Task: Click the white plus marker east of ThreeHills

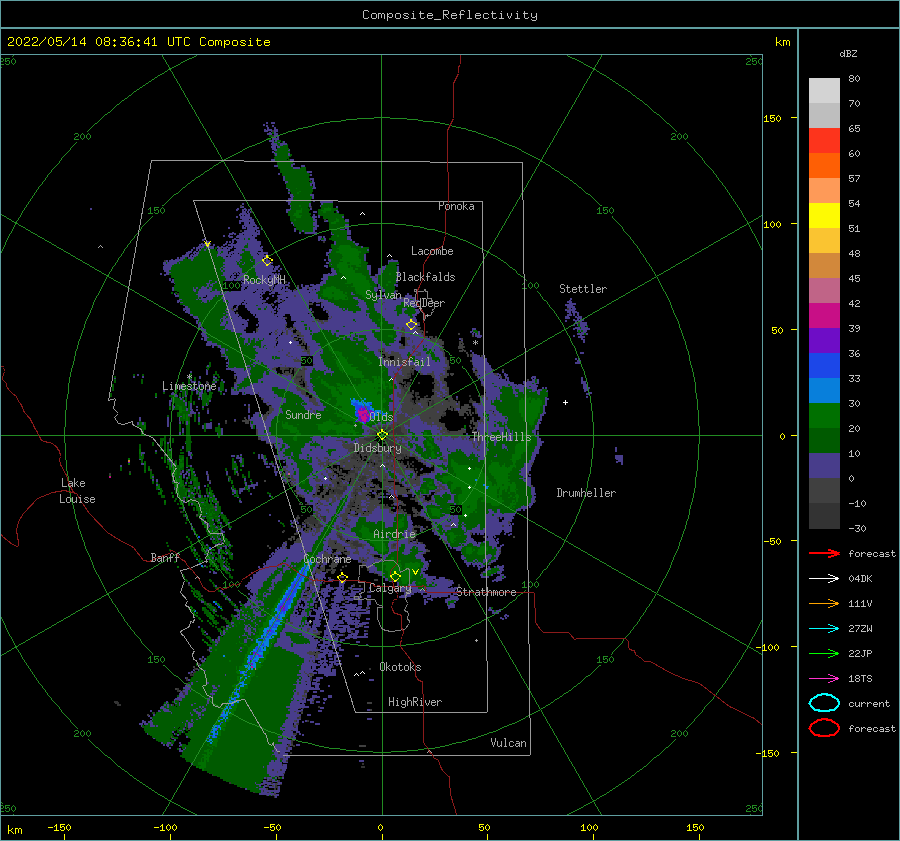Action: 565,402
